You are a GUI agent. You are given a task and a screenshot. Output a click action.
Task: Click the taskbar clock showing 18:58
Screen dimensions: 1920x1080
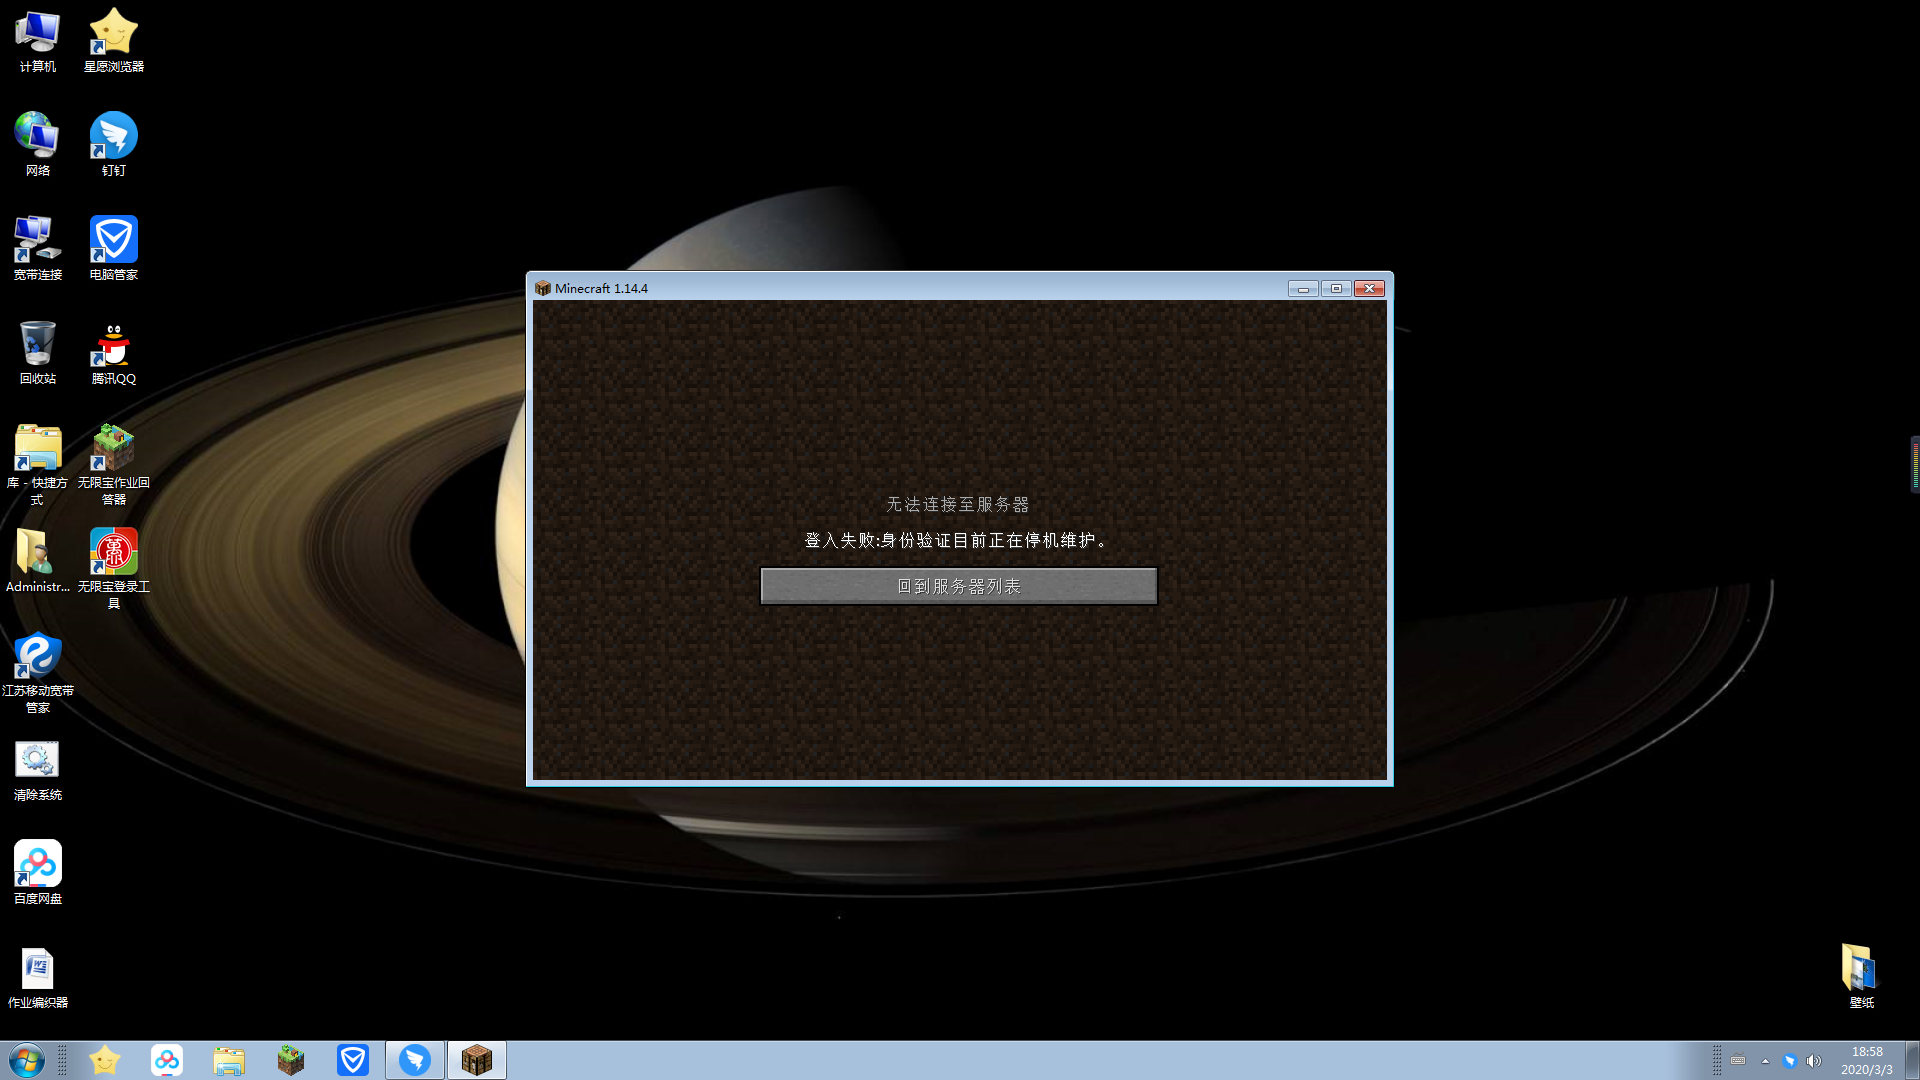click(1866, 1060)
